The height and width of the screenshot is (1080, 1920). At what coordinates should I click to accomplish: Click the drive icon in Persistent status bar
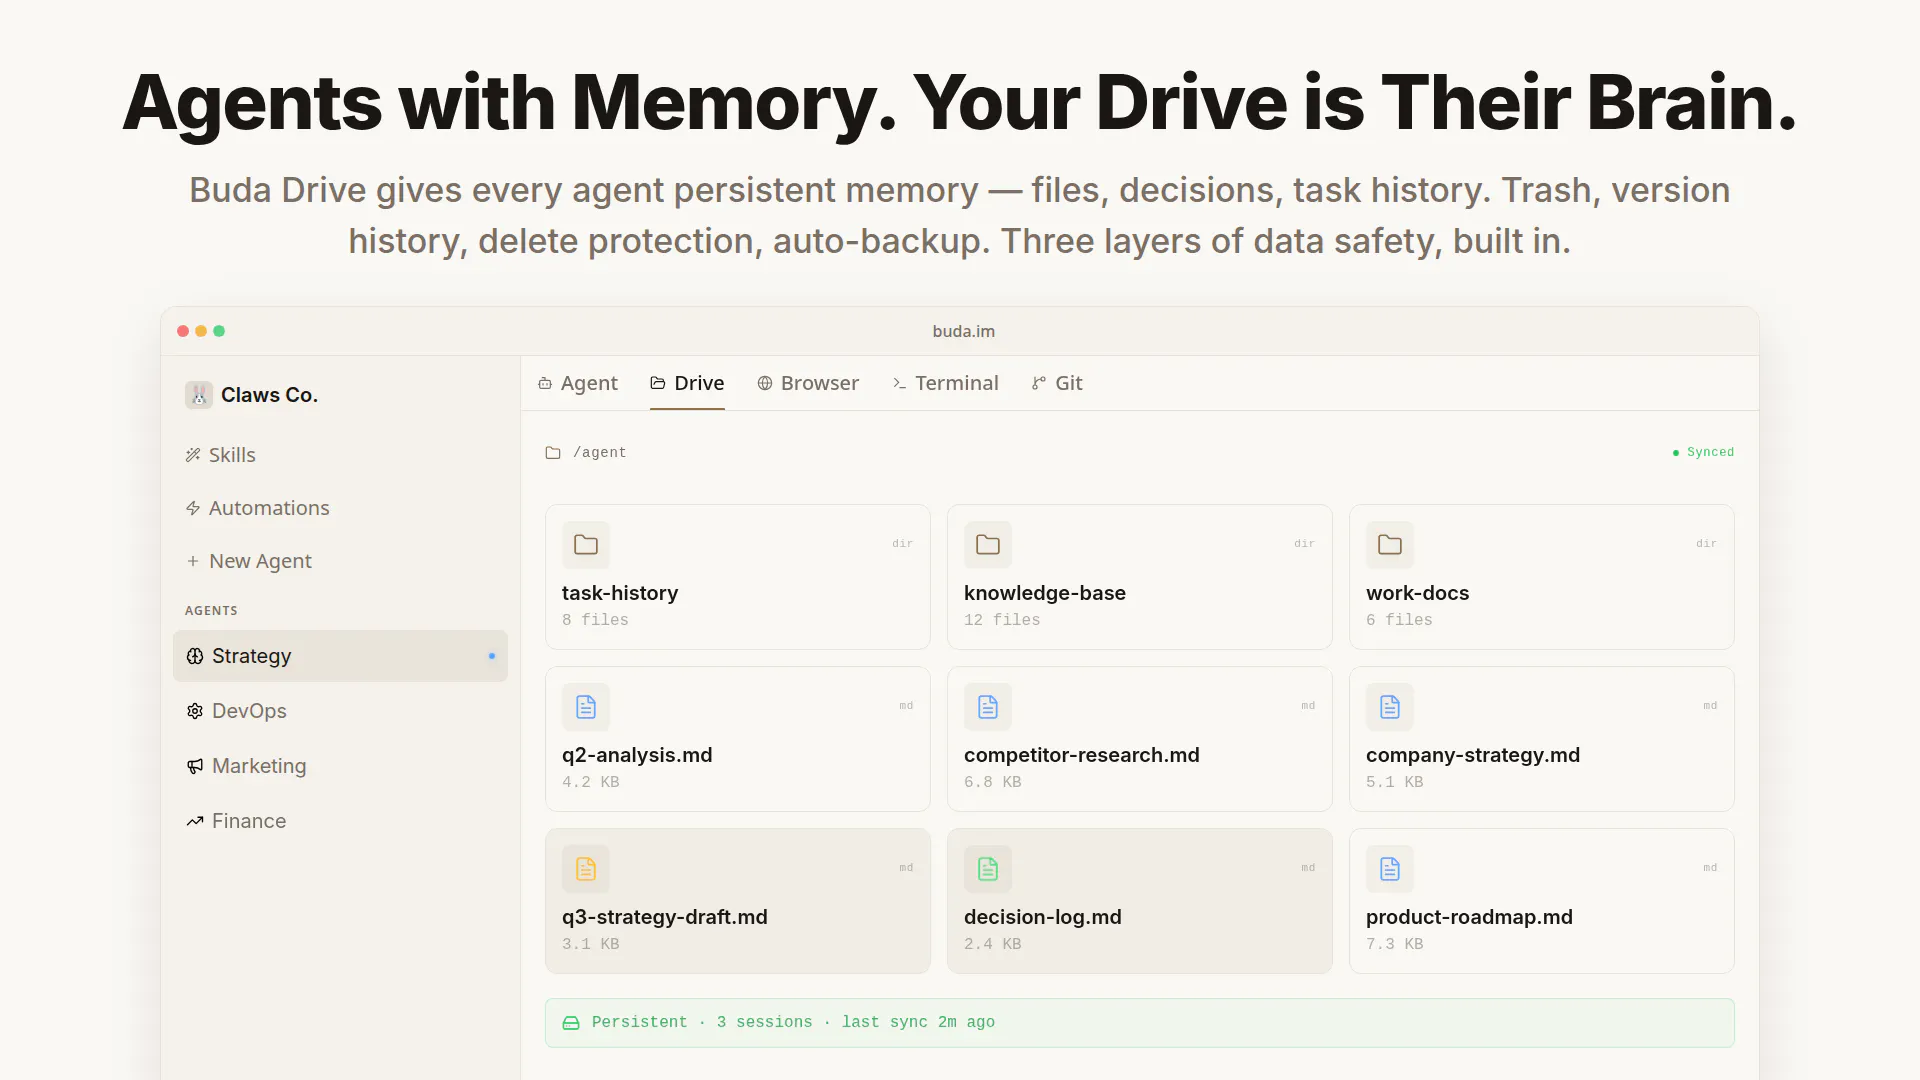571,1023
